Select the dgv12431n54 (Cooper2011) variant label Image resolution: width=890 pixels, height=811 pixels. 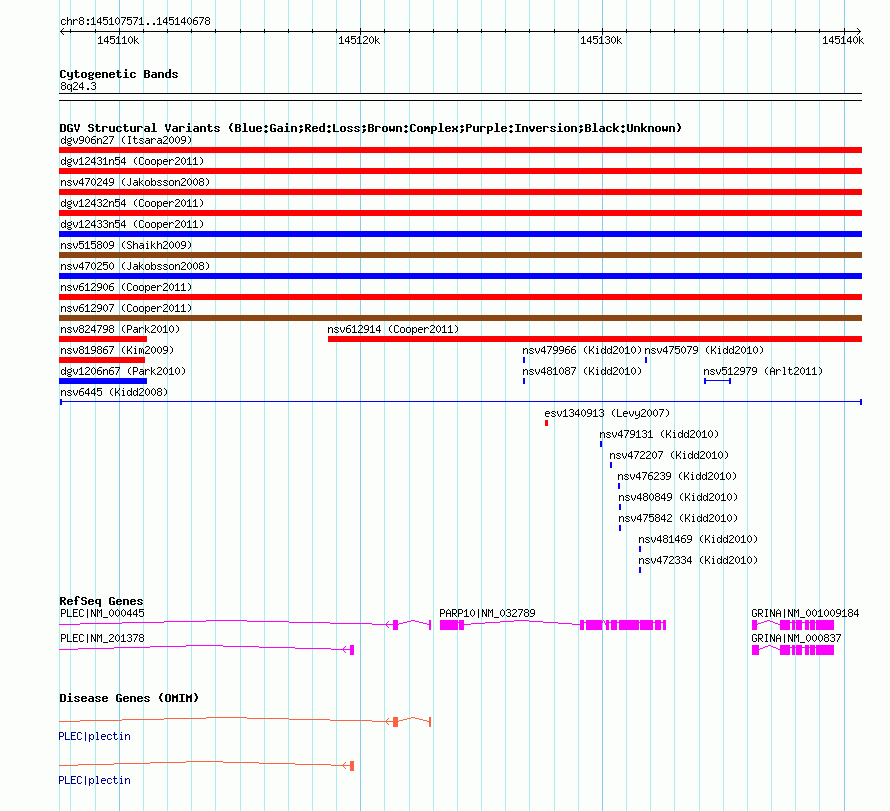[x=132, y=161]
